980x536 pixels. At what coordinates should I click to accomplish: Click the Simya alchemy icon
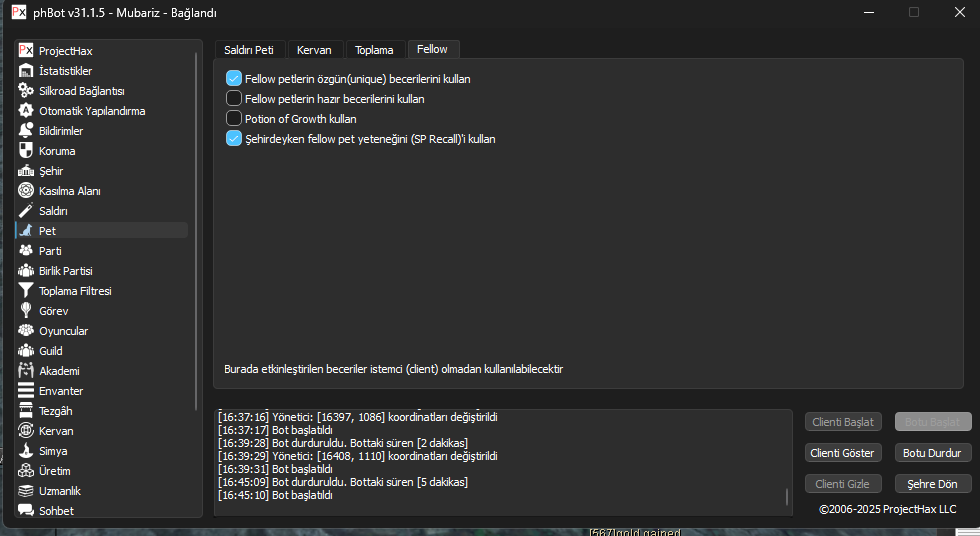tap(26, 451)
